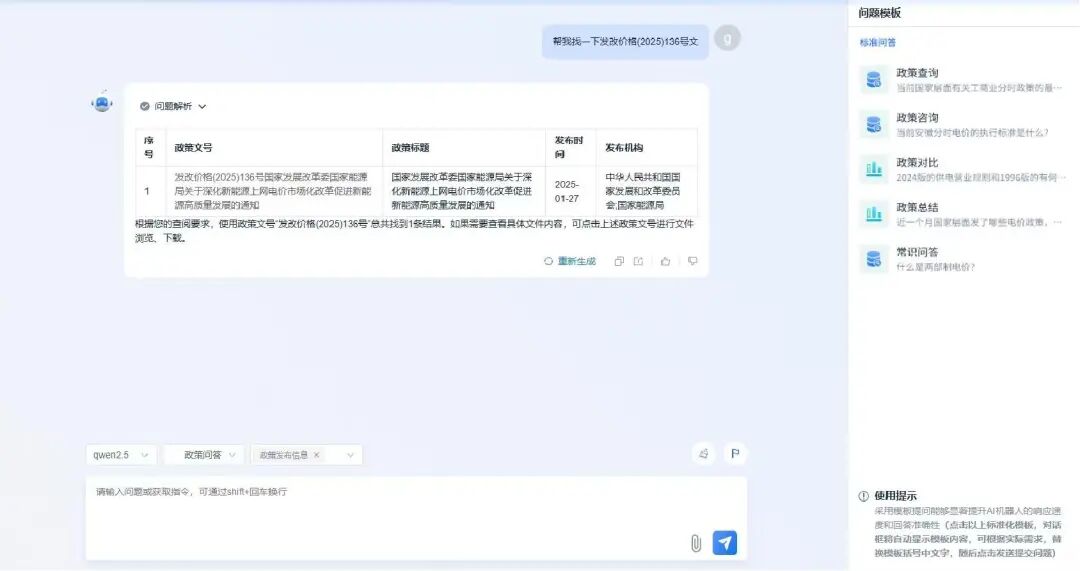Click the sample question 什么是两部制电价?
The height and width of the screenshot is (571, 1080).
click(x=936, y=267)
